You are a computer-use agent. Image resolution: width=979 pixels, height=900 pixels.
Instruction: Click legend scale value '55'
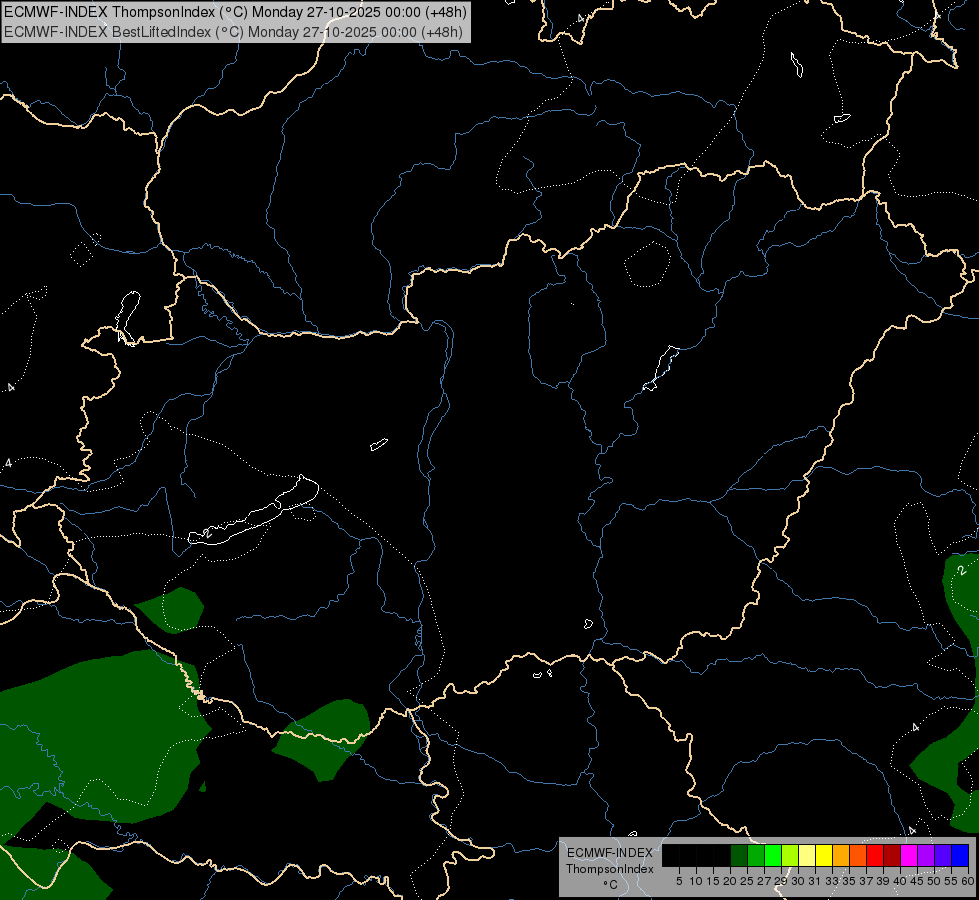[951, 881]
